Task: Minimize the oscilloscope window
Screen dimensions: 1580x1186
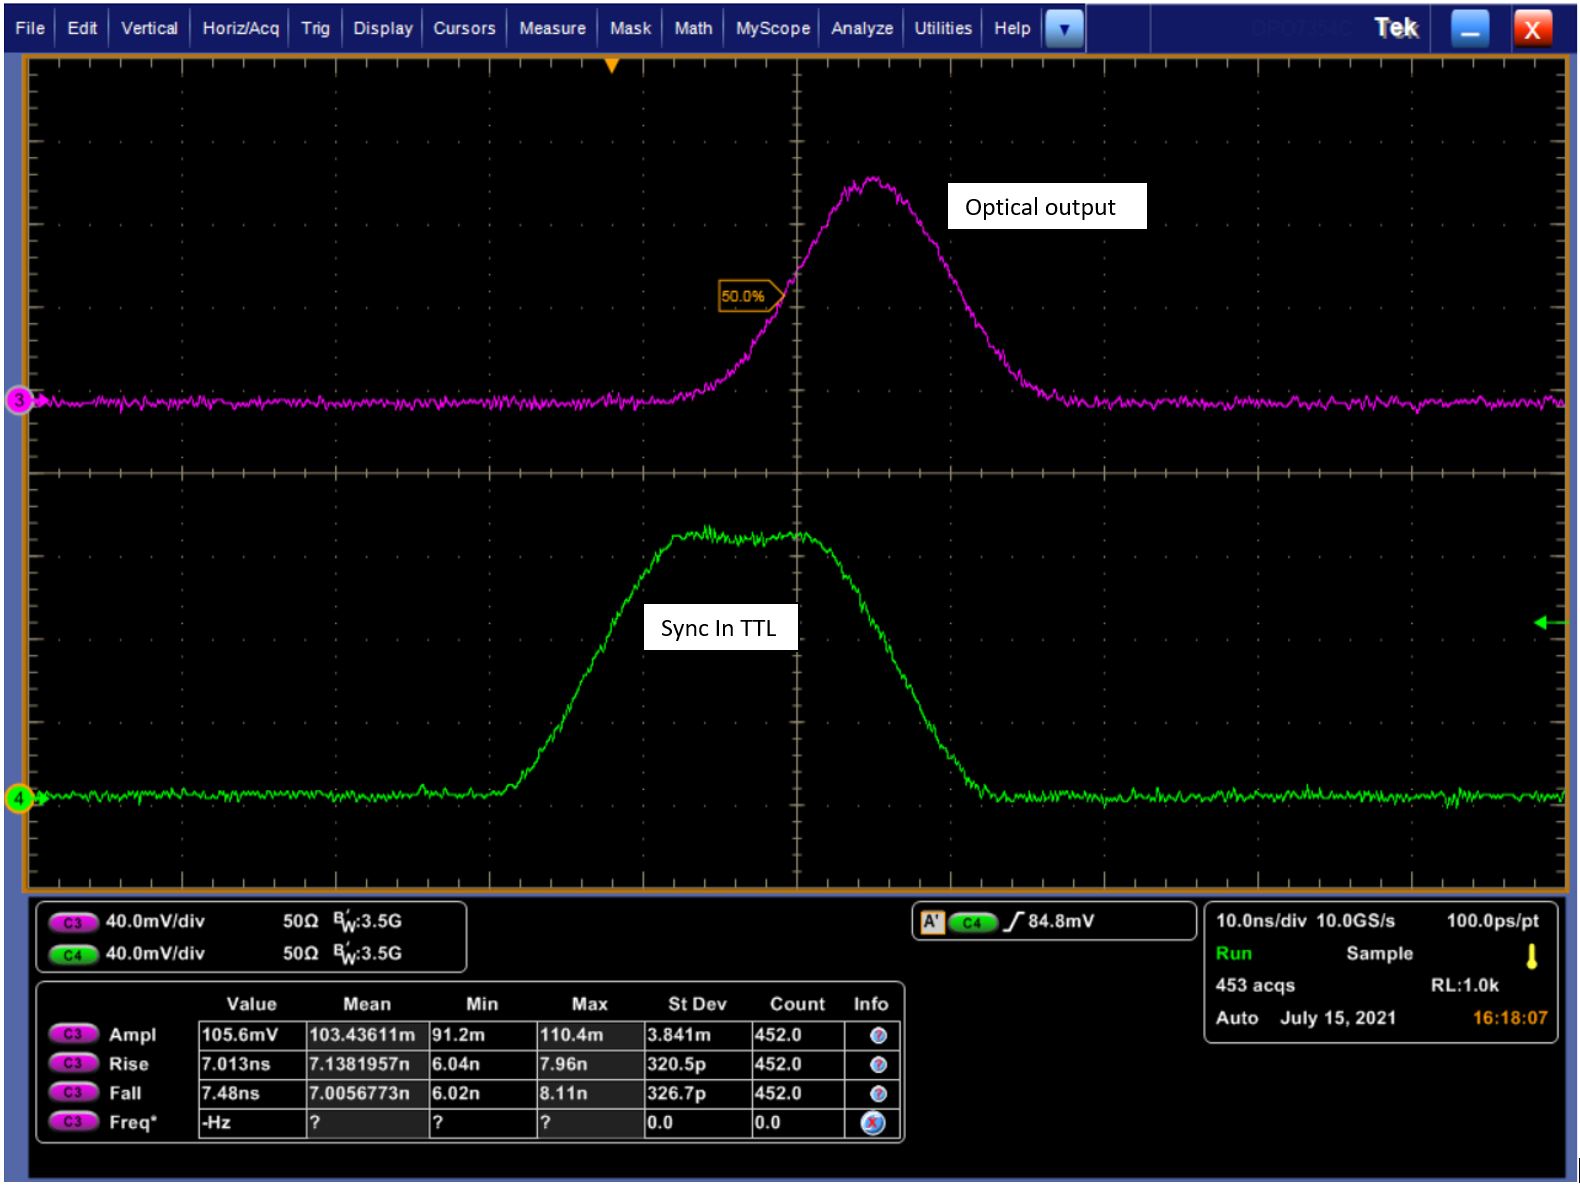Action: pyautogui.click(x=1469, y=29)
